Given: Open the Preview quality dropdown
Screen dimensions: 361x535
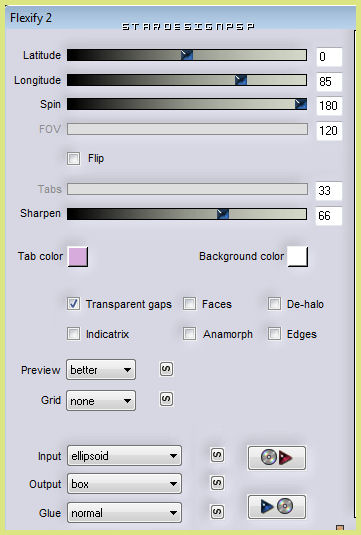Looking at the screenshot, I should click(x=101, y=370).
